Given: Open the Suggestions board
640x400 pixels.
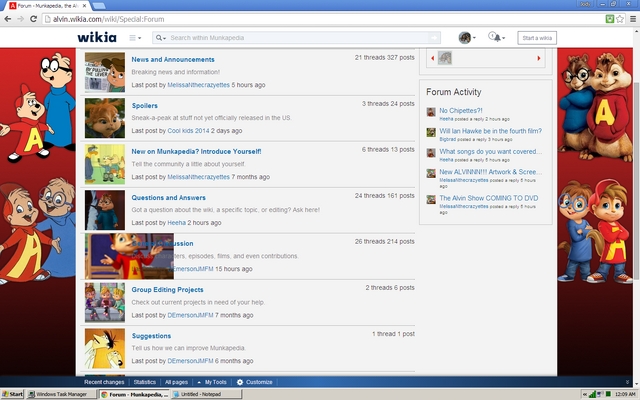Looking at the screenshot, I should coord(151,336).
